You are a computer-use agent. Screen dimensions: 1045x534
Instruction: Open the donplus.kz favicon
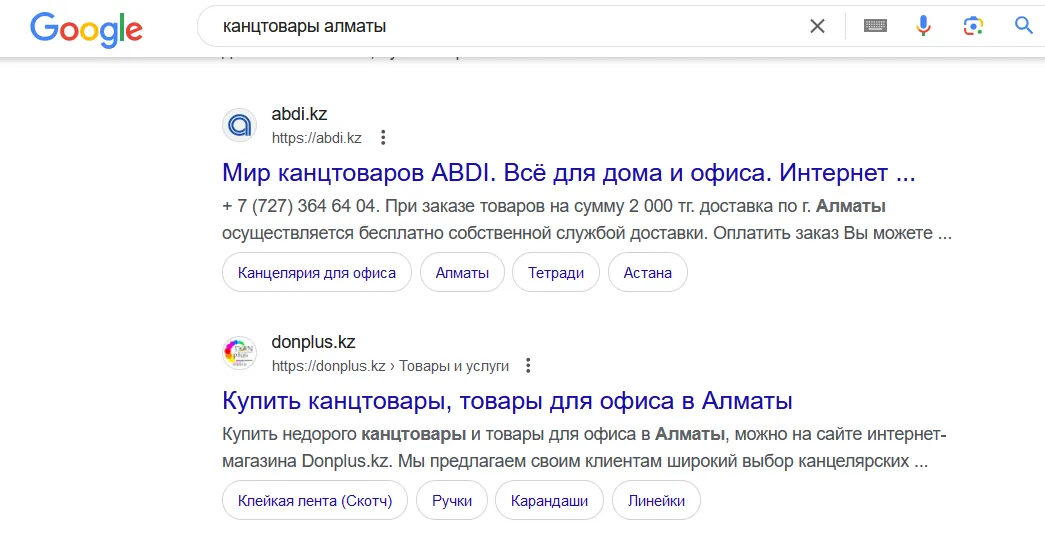click(239, 353)
